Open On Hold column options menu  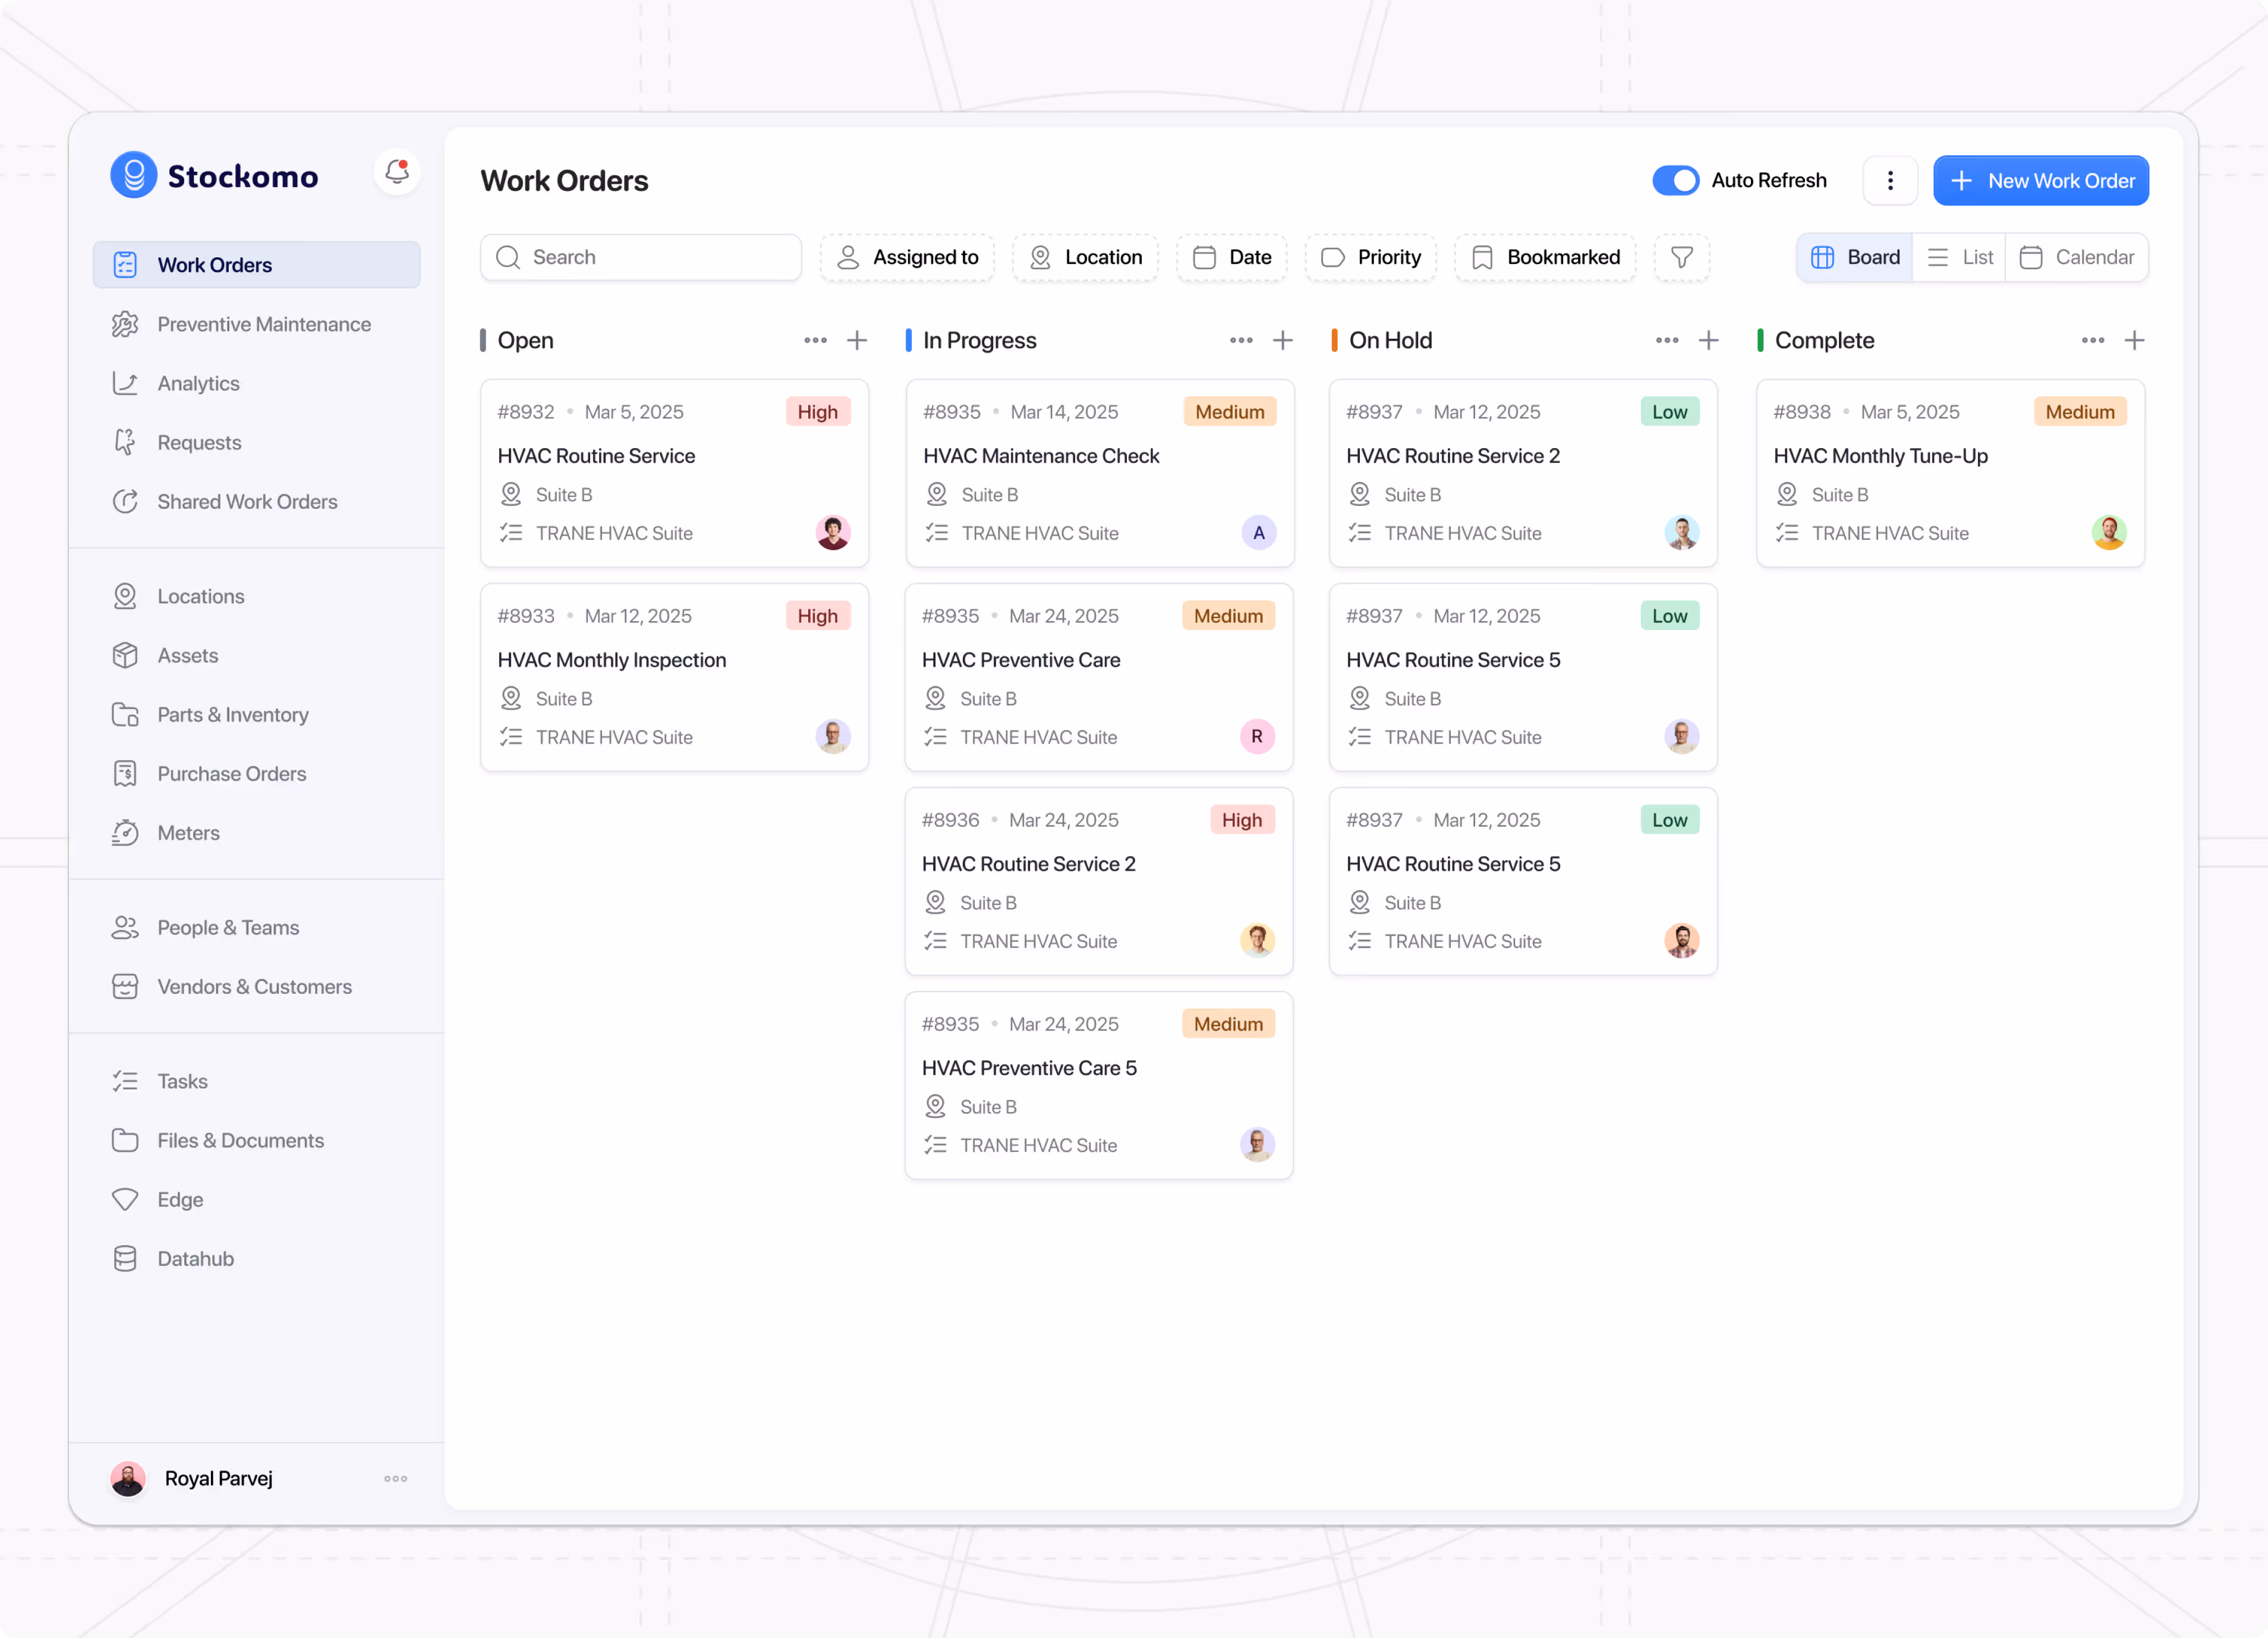(1666, 340)
